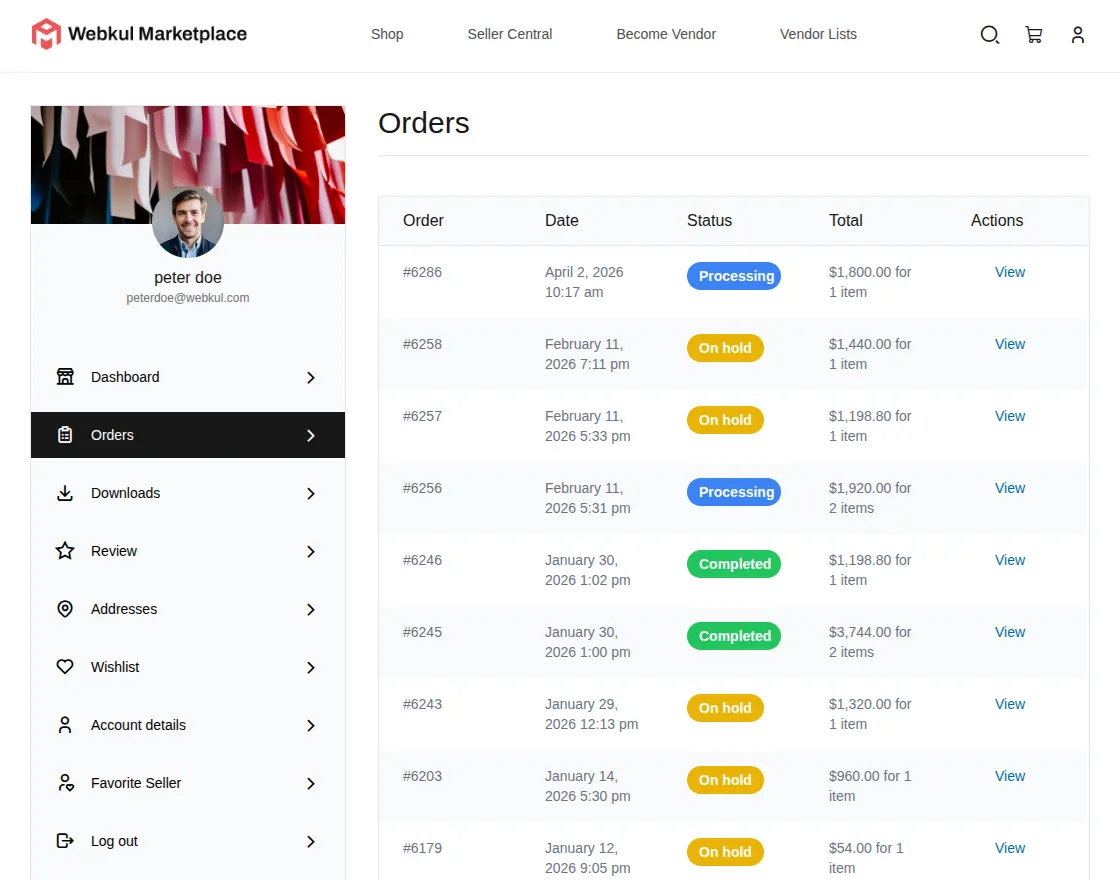This screenshot has height=880, width=1120.
Task: View order #6286
Action: (1009, 272)
